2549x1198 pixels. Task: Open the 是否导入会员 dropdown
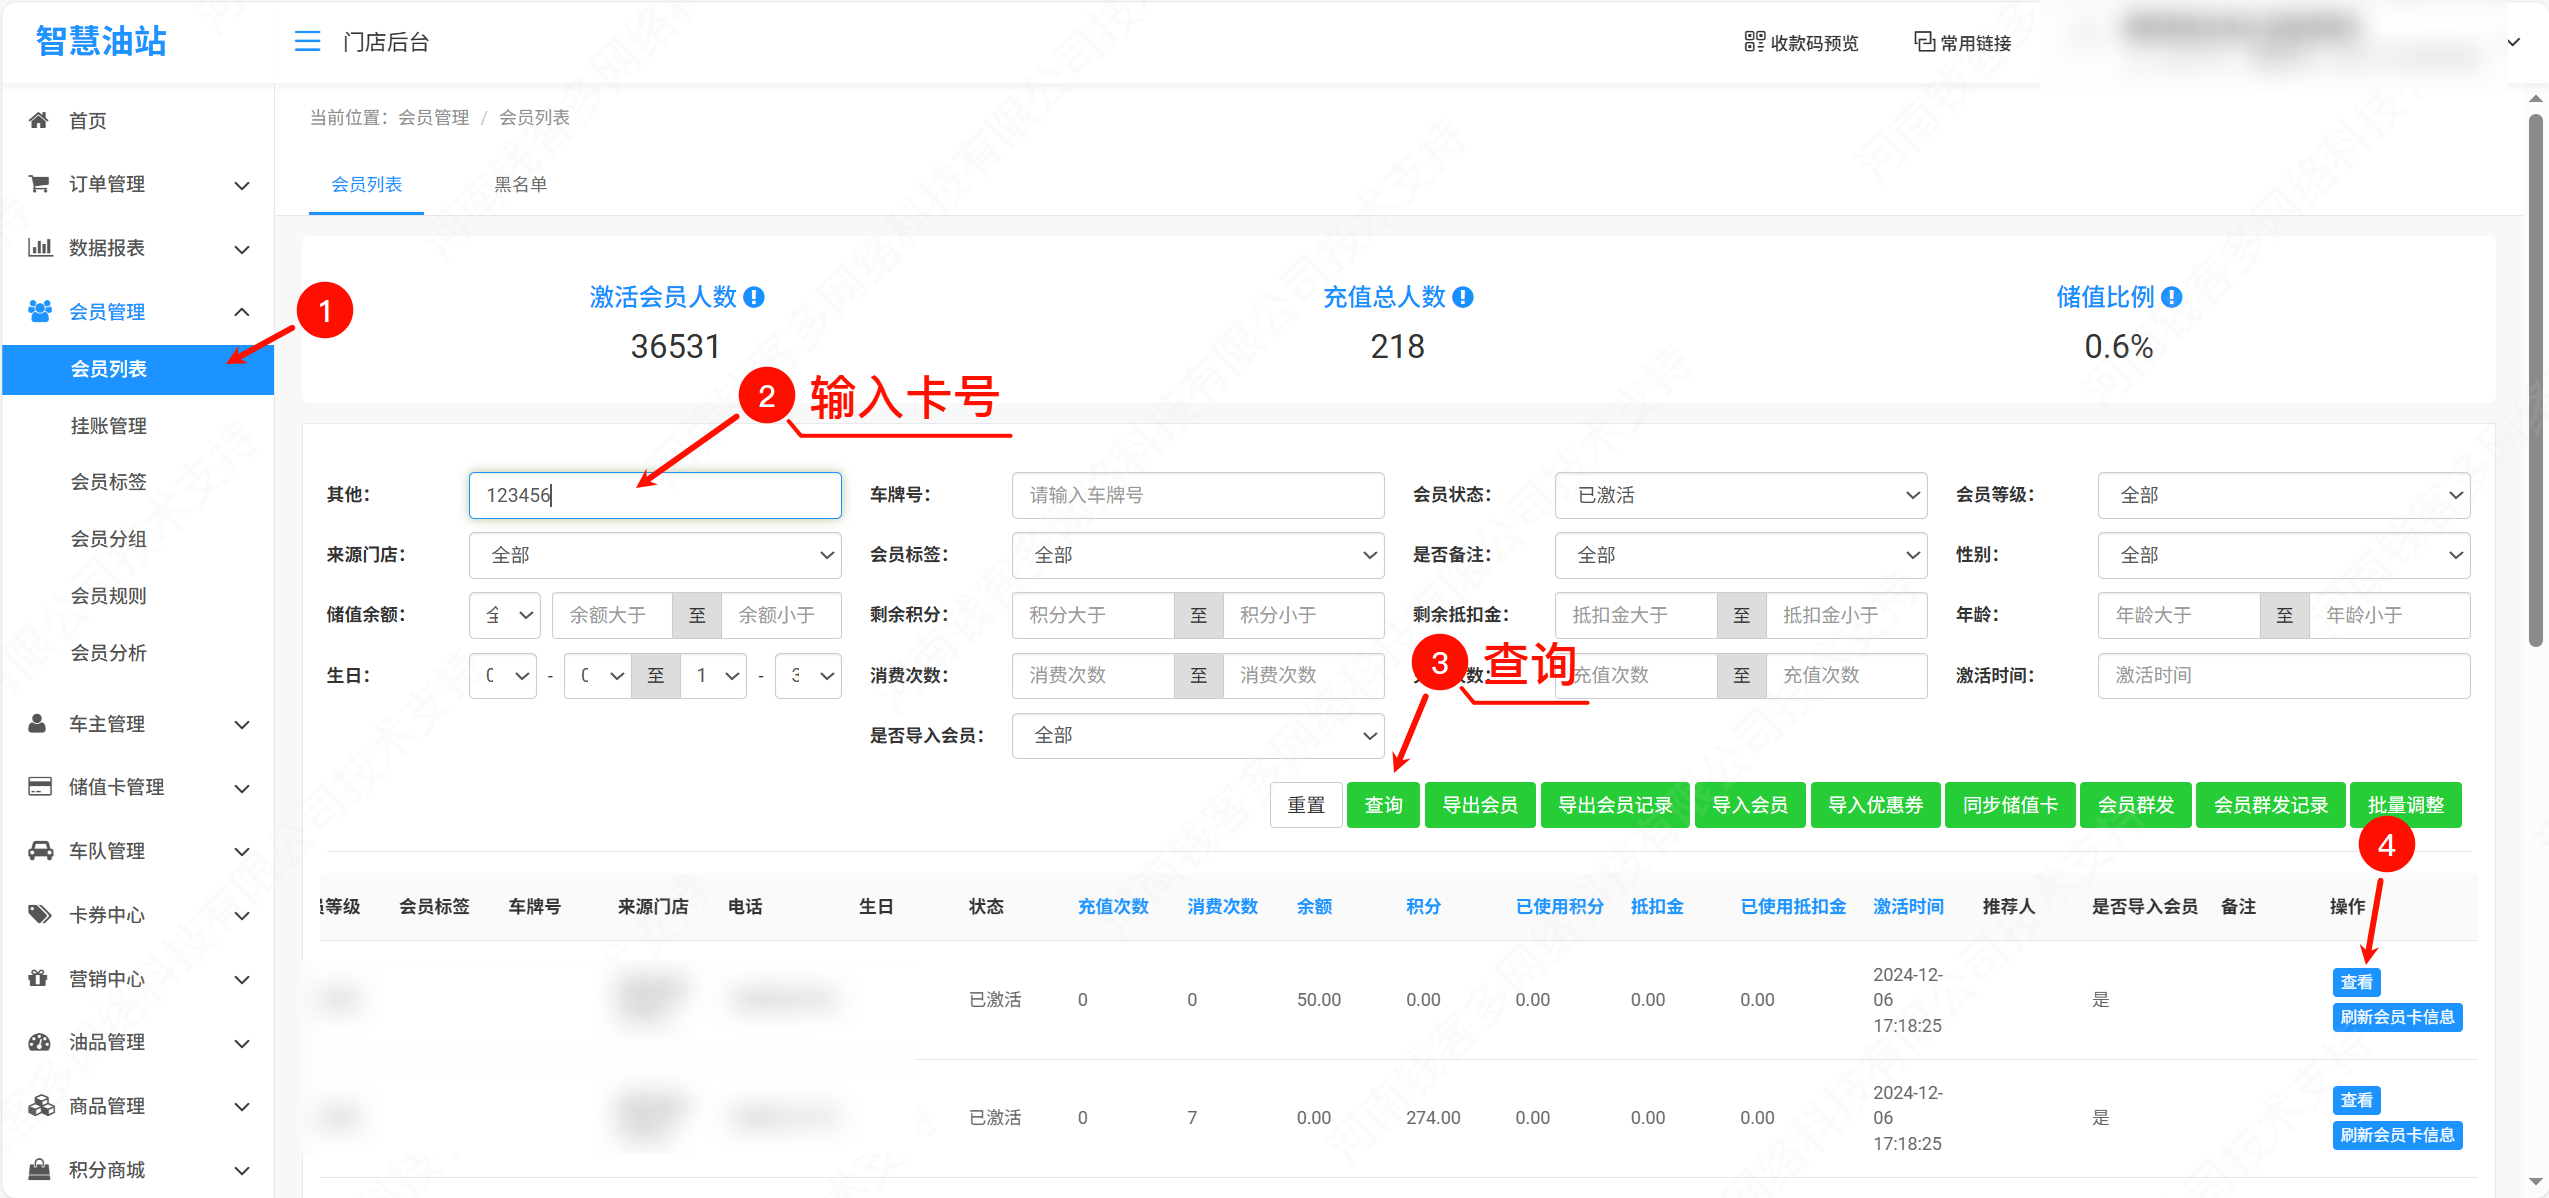click(1197, 736)
